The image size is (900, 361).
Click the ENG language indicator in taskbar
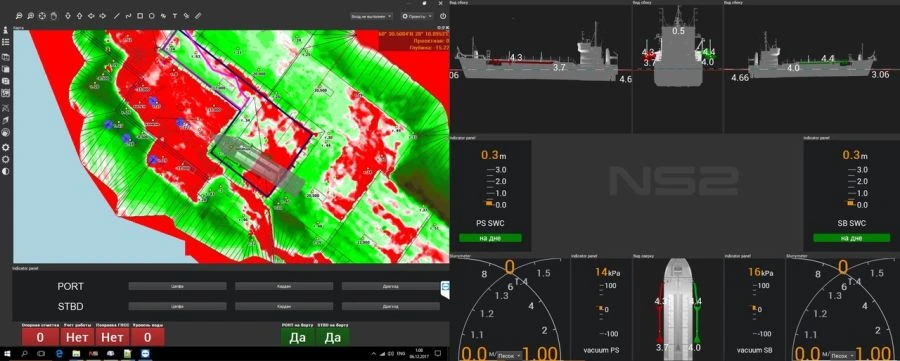401,354
